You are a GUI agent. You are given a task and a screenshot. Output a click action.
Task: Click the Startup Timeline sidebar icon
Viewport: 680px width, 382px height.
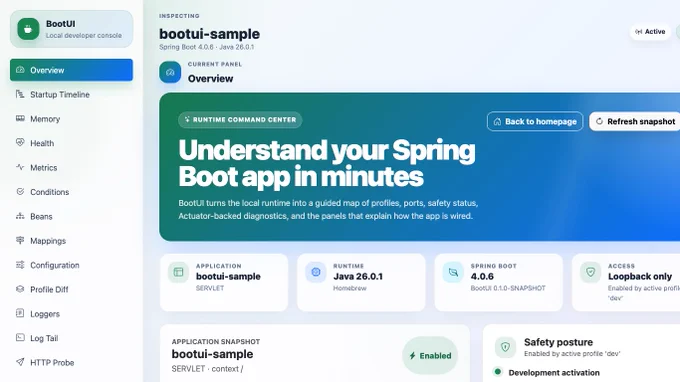click(x=20, y=94)
